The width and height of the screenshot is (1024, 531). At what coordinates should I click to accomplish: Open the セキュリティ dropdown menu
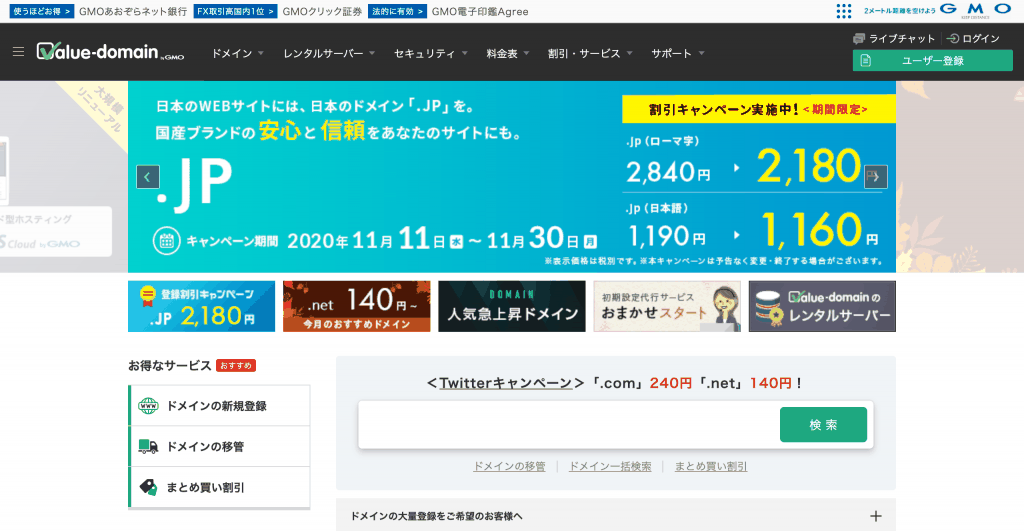tap(431, 54)
